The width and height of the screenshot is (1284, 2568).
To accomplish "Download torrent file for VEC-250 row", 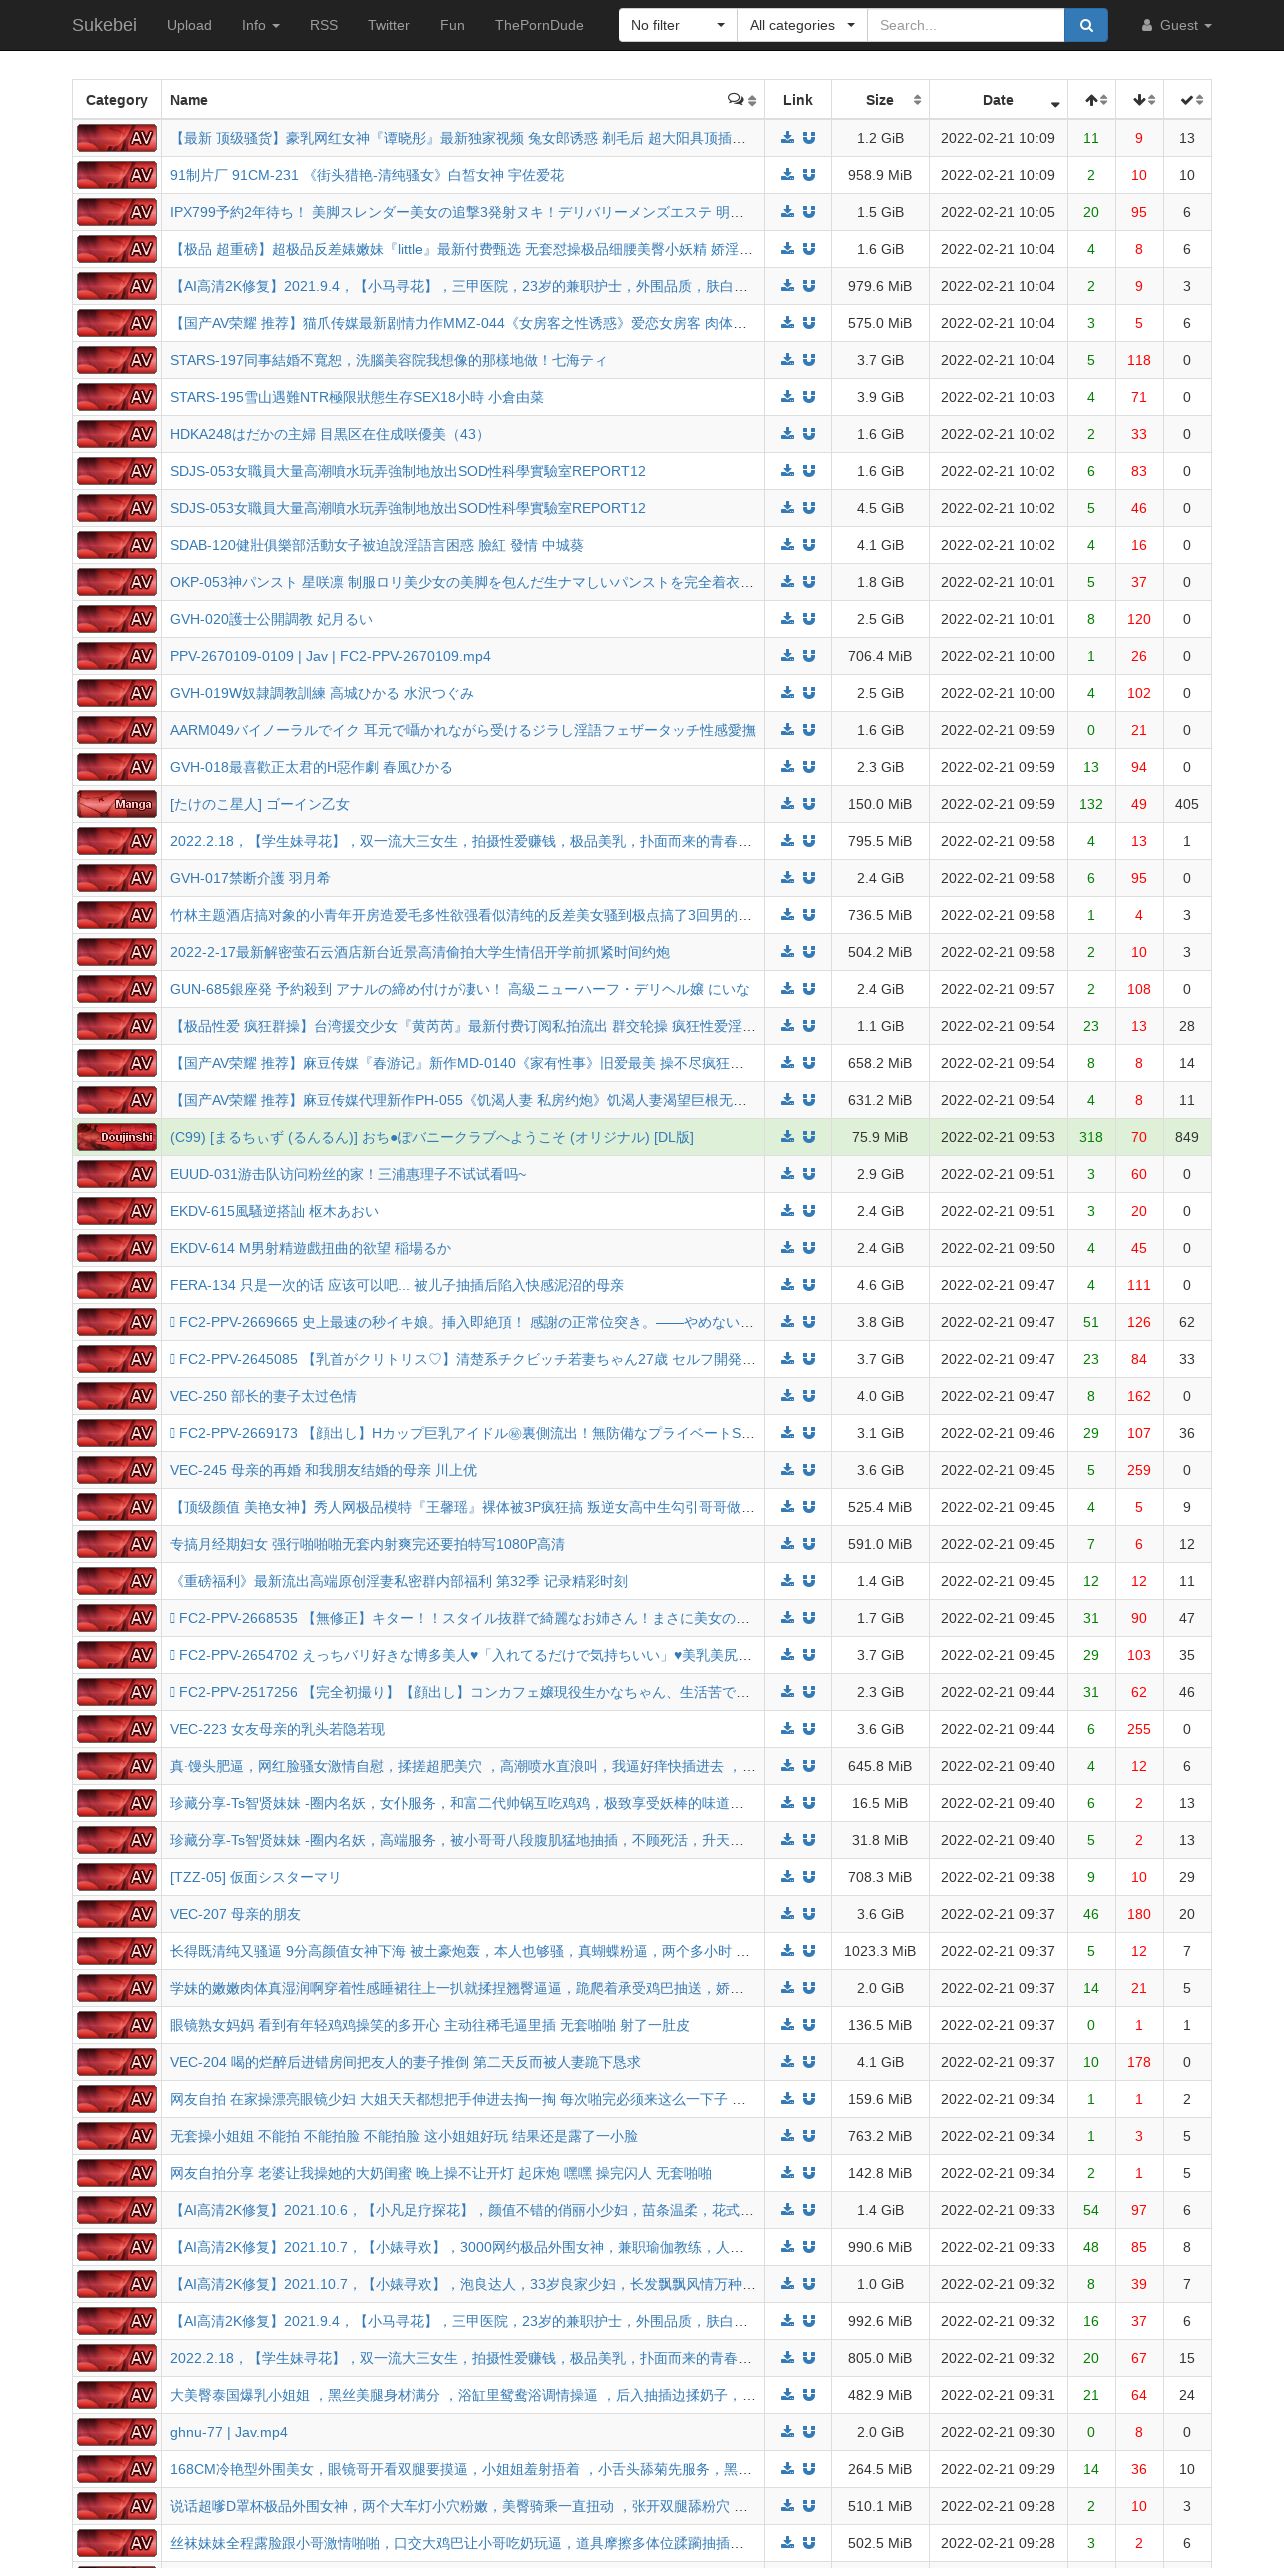I will click(x=787, y=1396).
